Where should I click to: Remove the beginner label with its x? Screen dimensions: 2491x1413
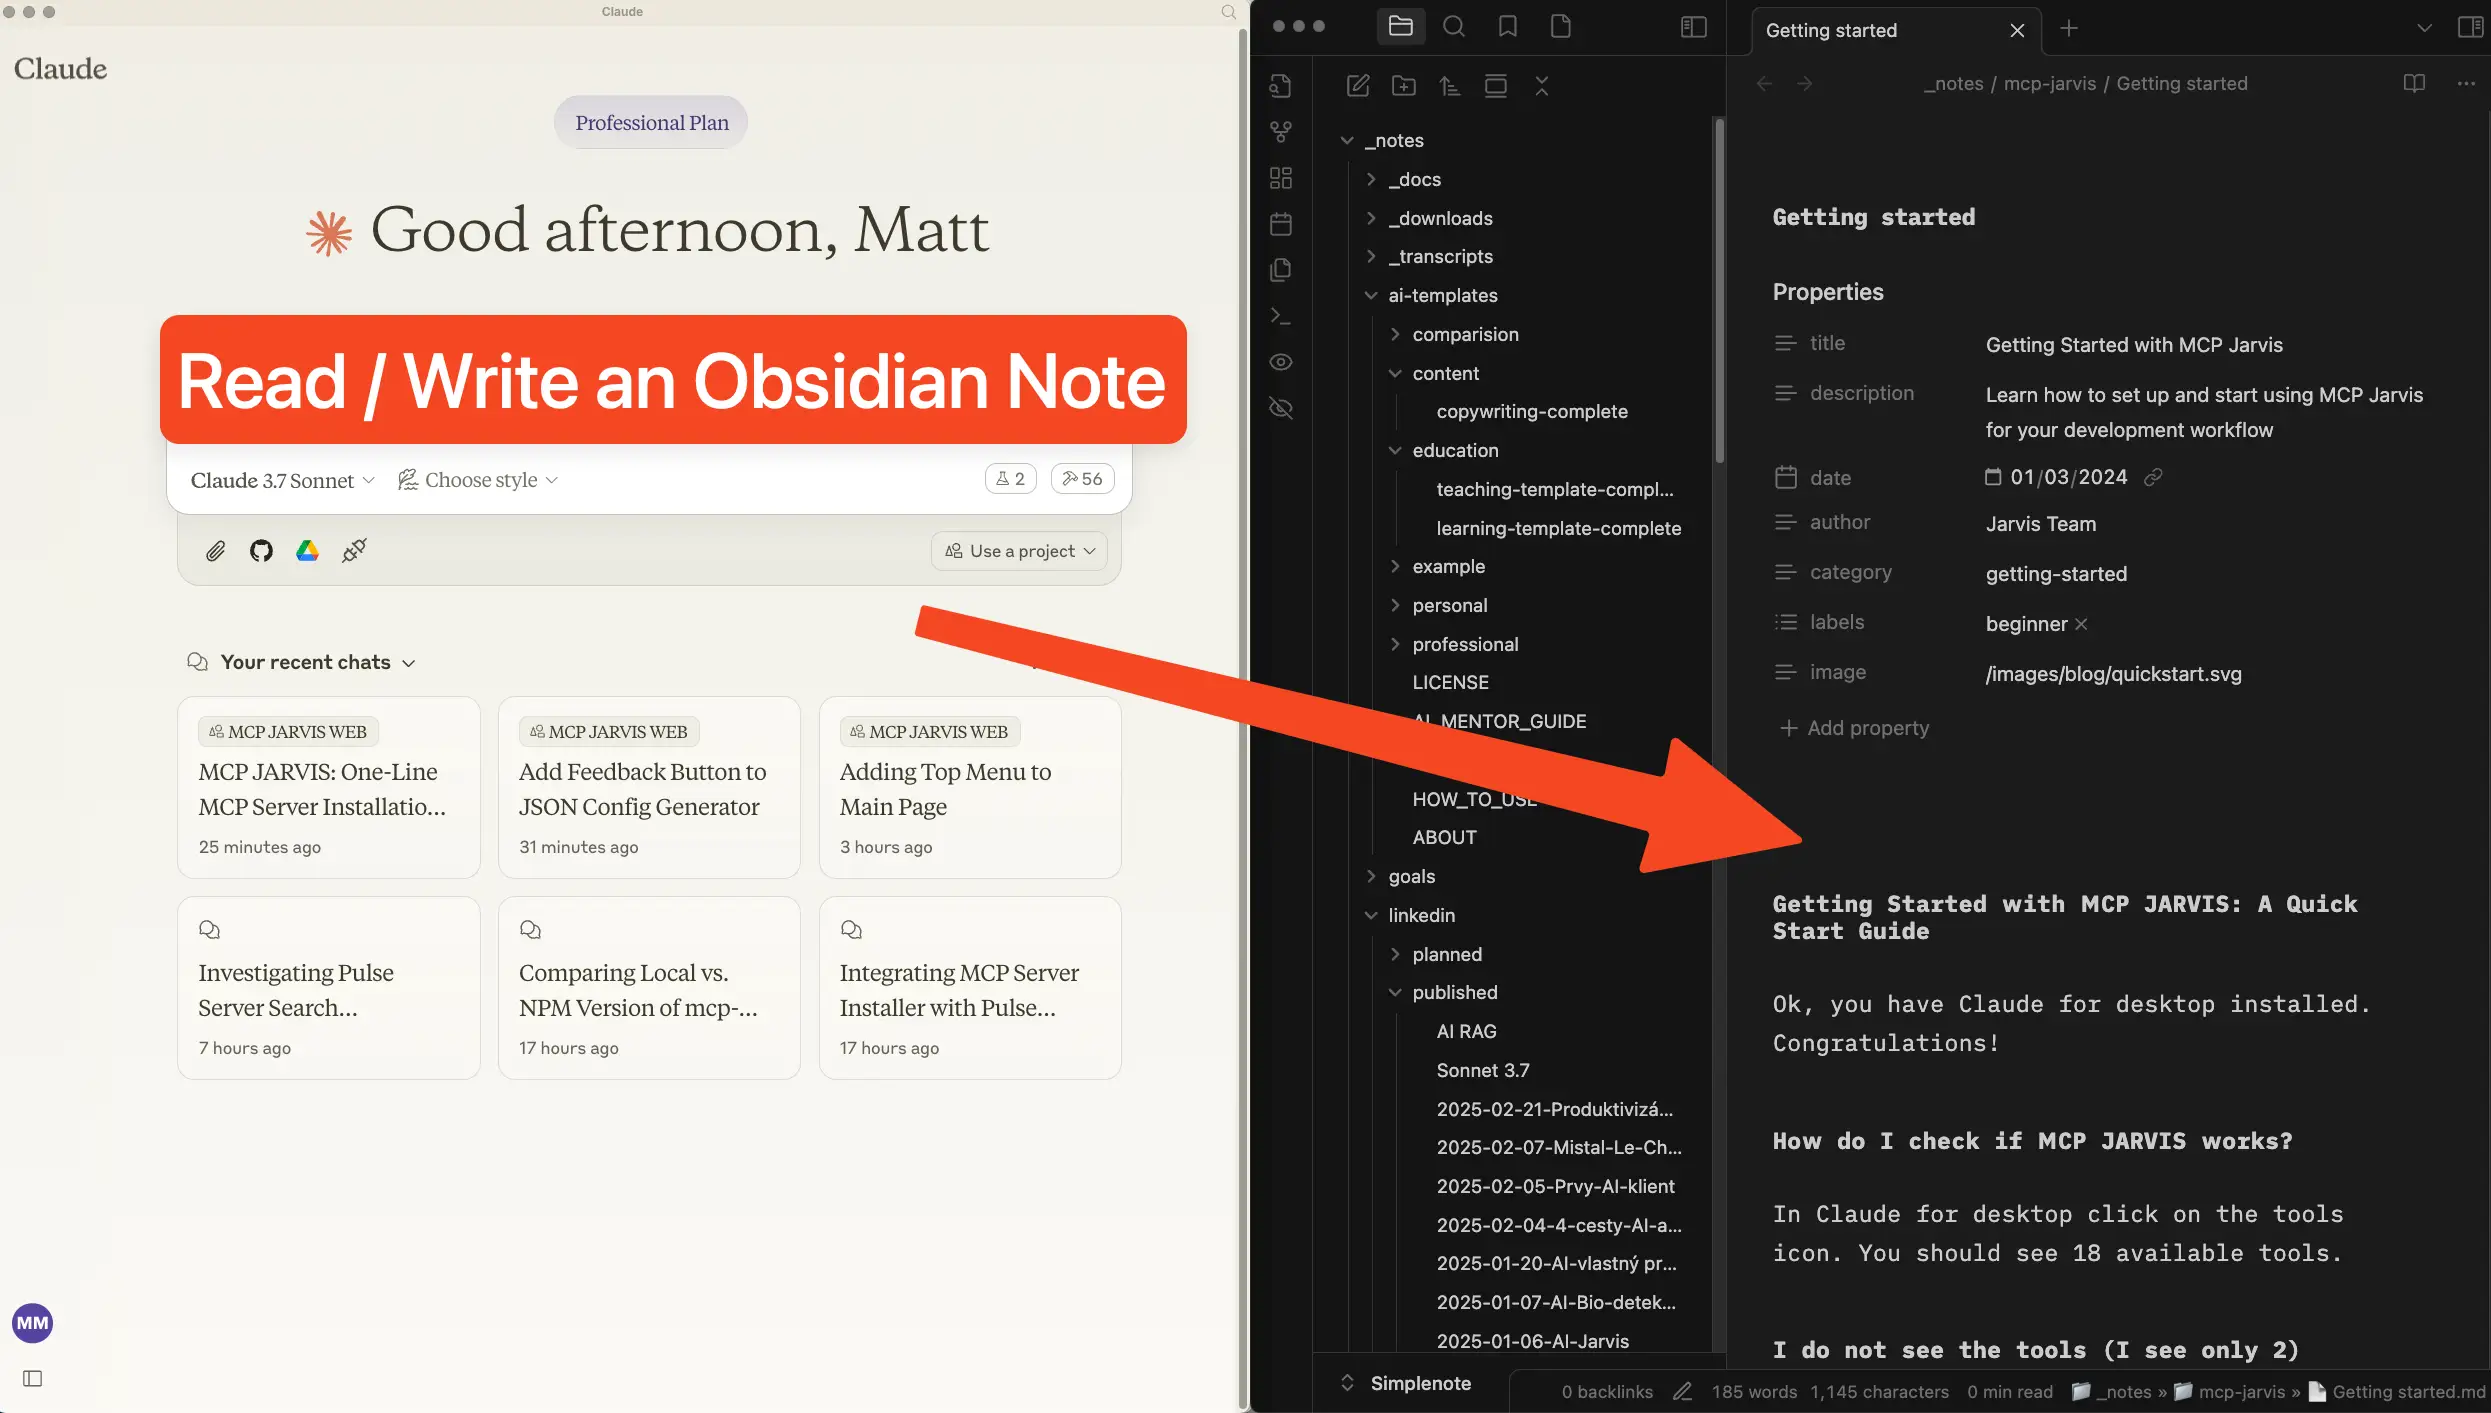[x=2082, y=624]
